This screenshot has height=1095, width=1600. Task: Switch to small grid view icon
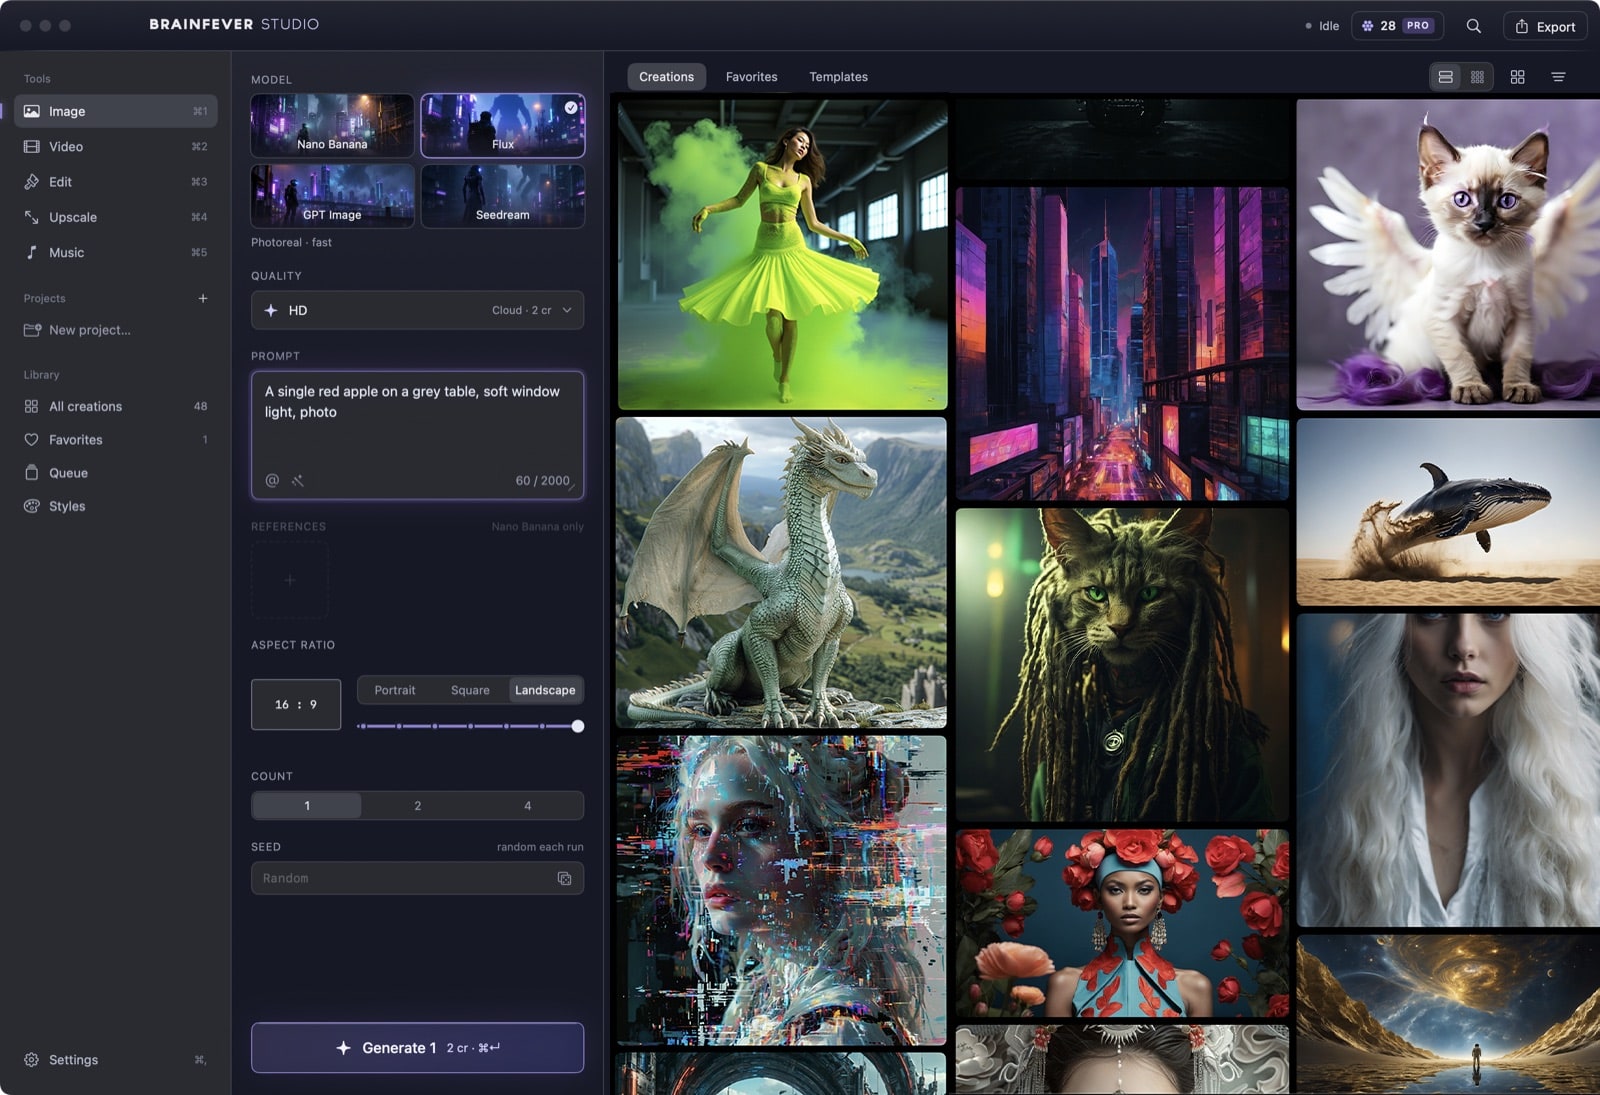click(1477, 77)
